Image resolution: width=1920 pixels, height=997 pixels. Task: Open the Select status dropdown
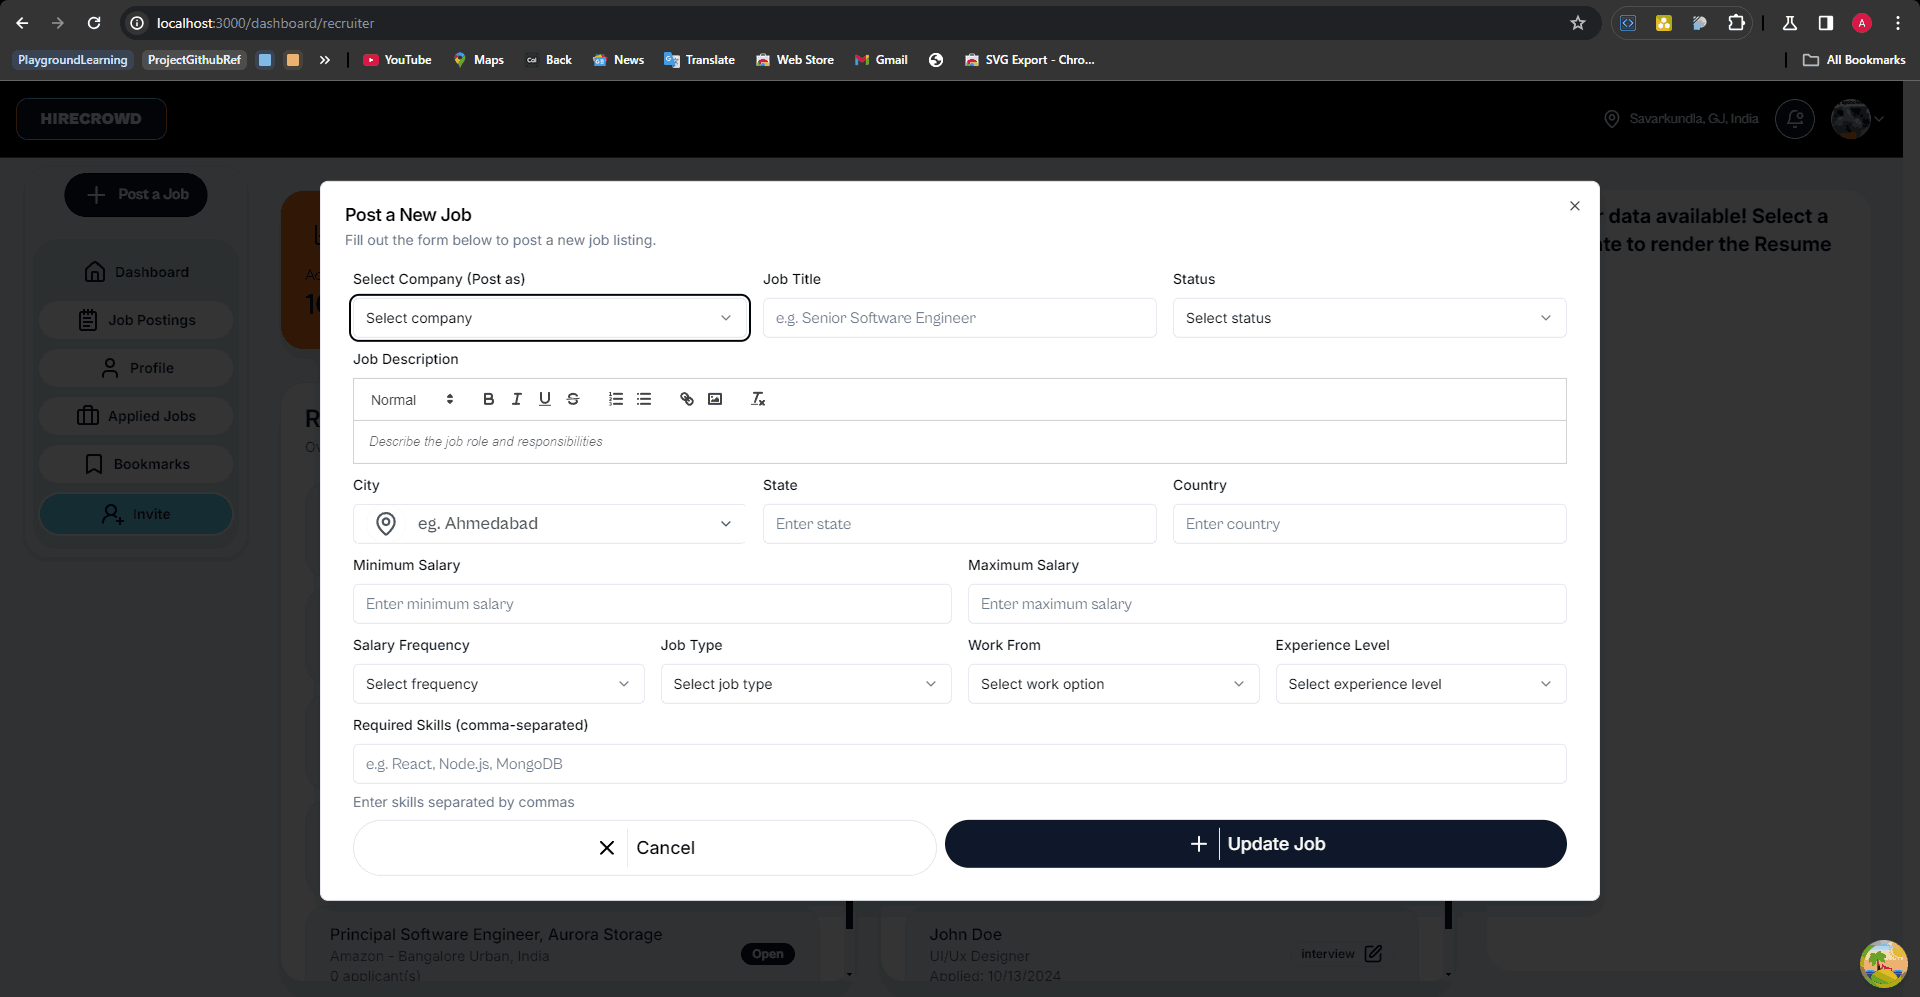(1369, 318)
